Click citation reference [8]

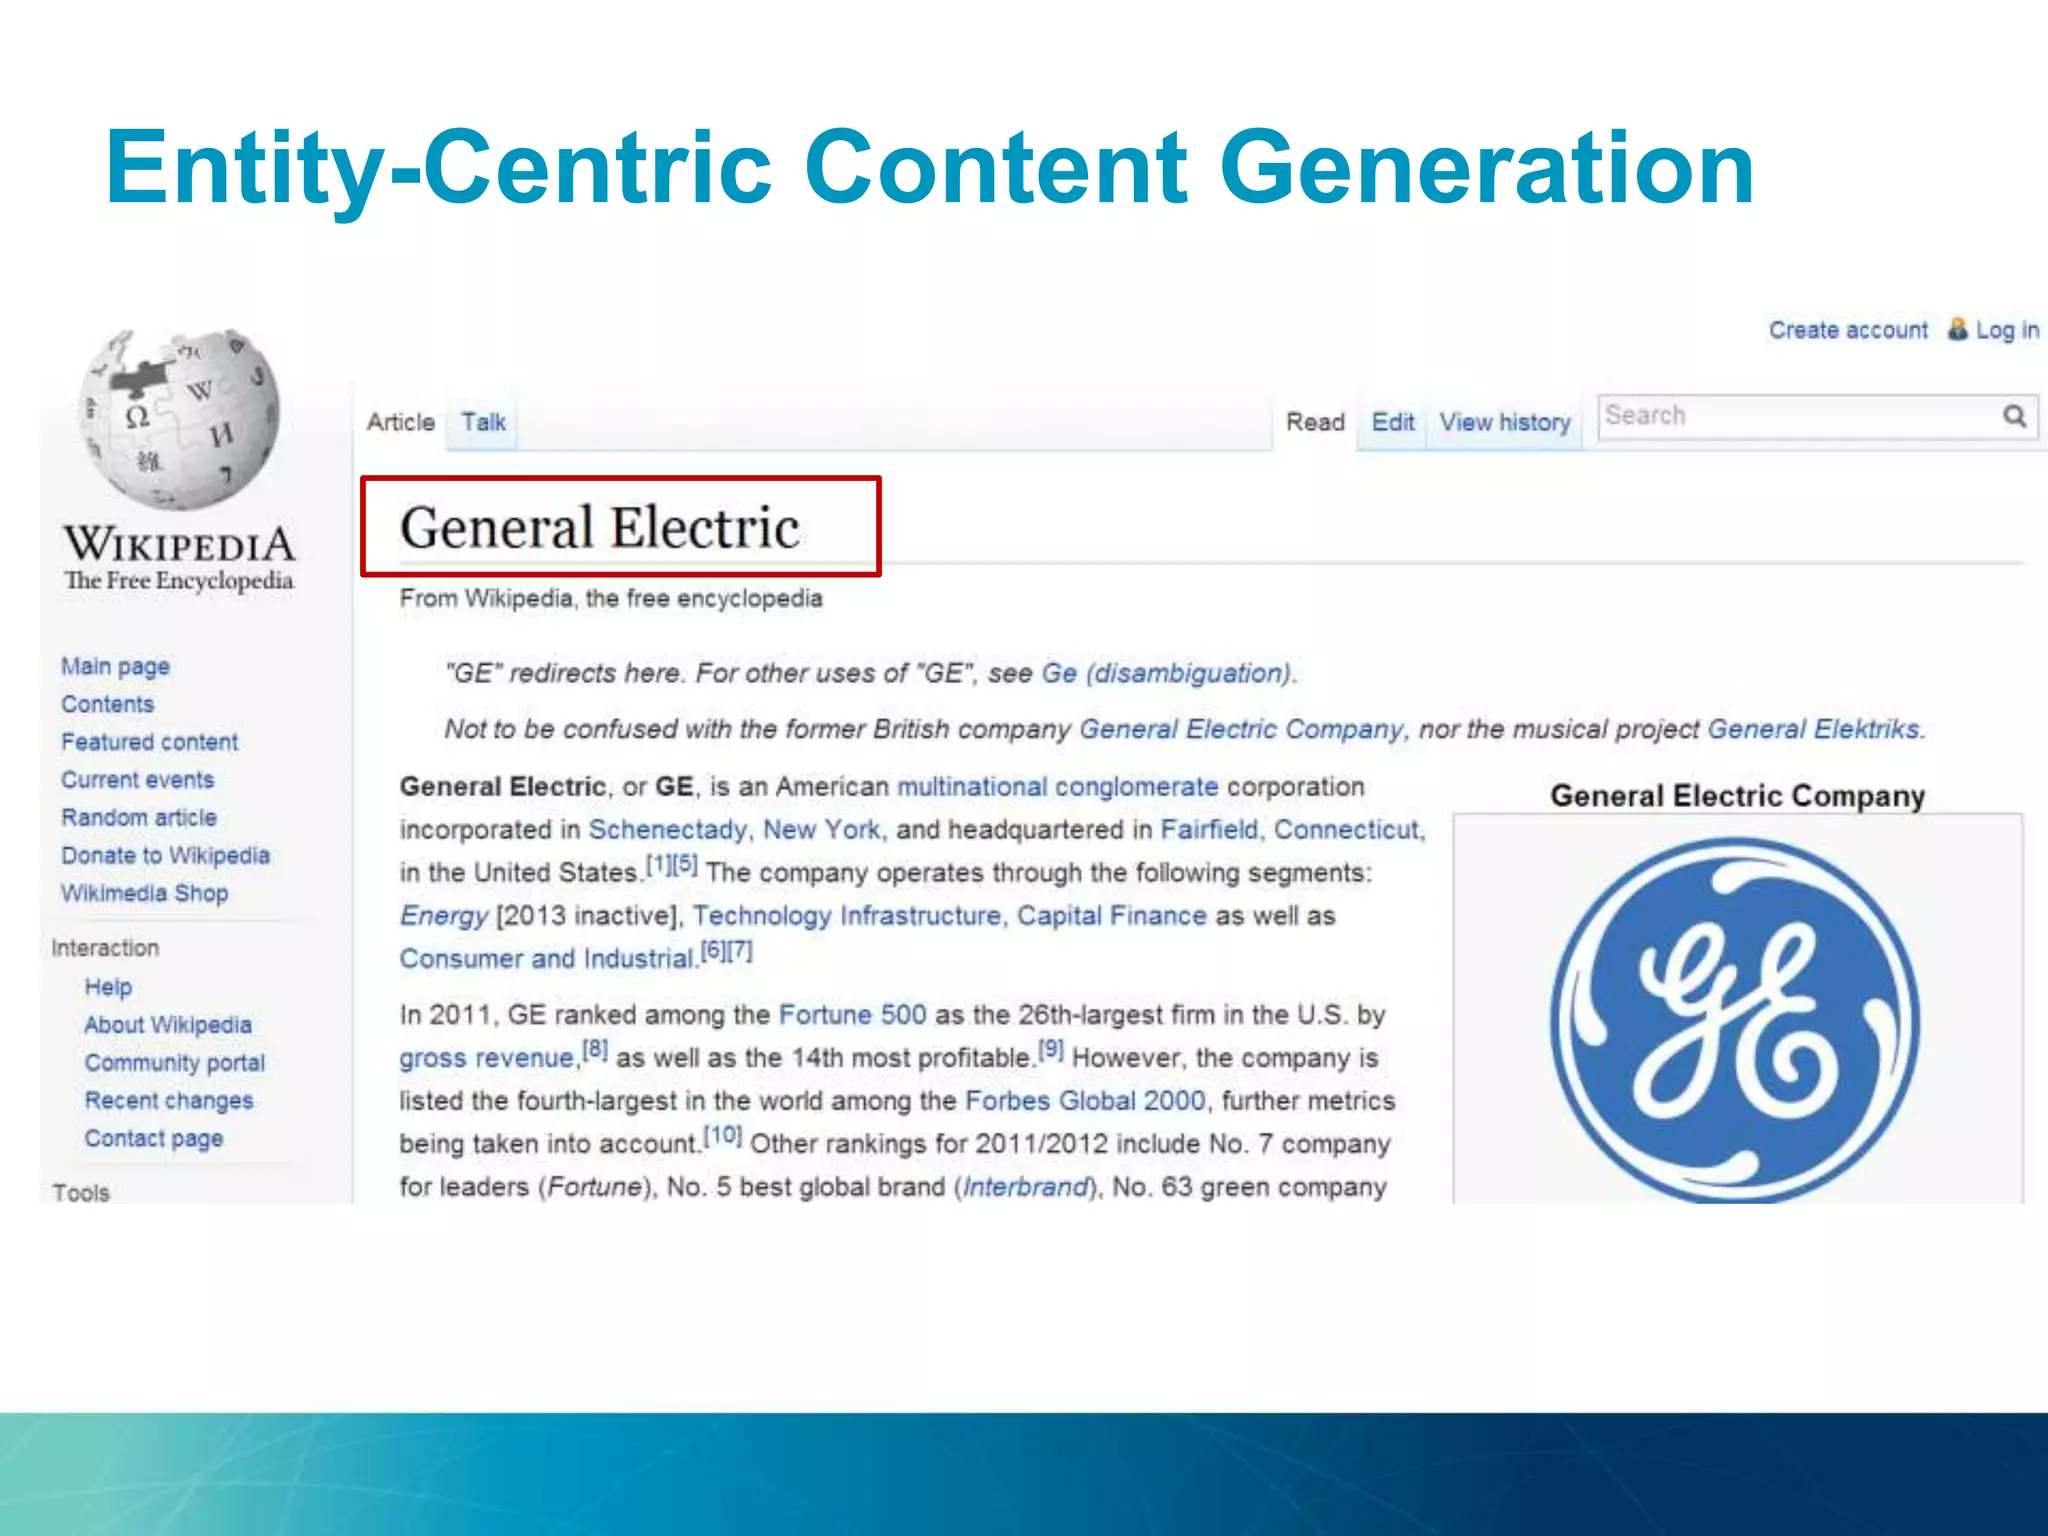pyautogui.click(x=595, y=1050)
